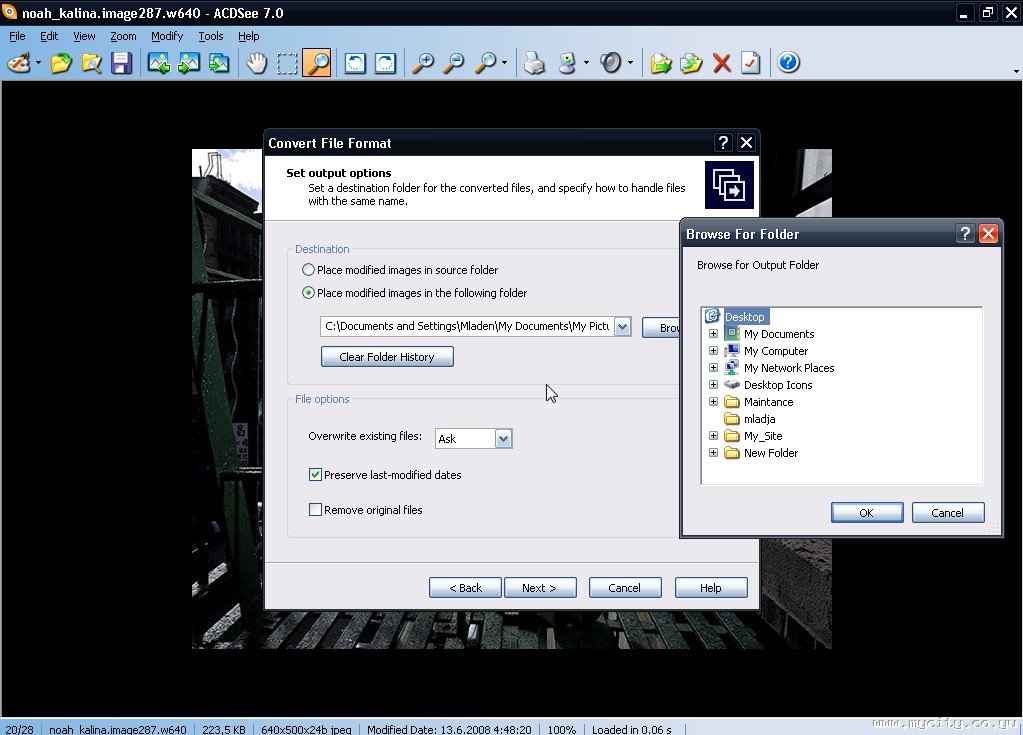Click Cancel in Convert File Format dialog
The width and height of the screenshot is (1023, 735).
pos(624,588)
